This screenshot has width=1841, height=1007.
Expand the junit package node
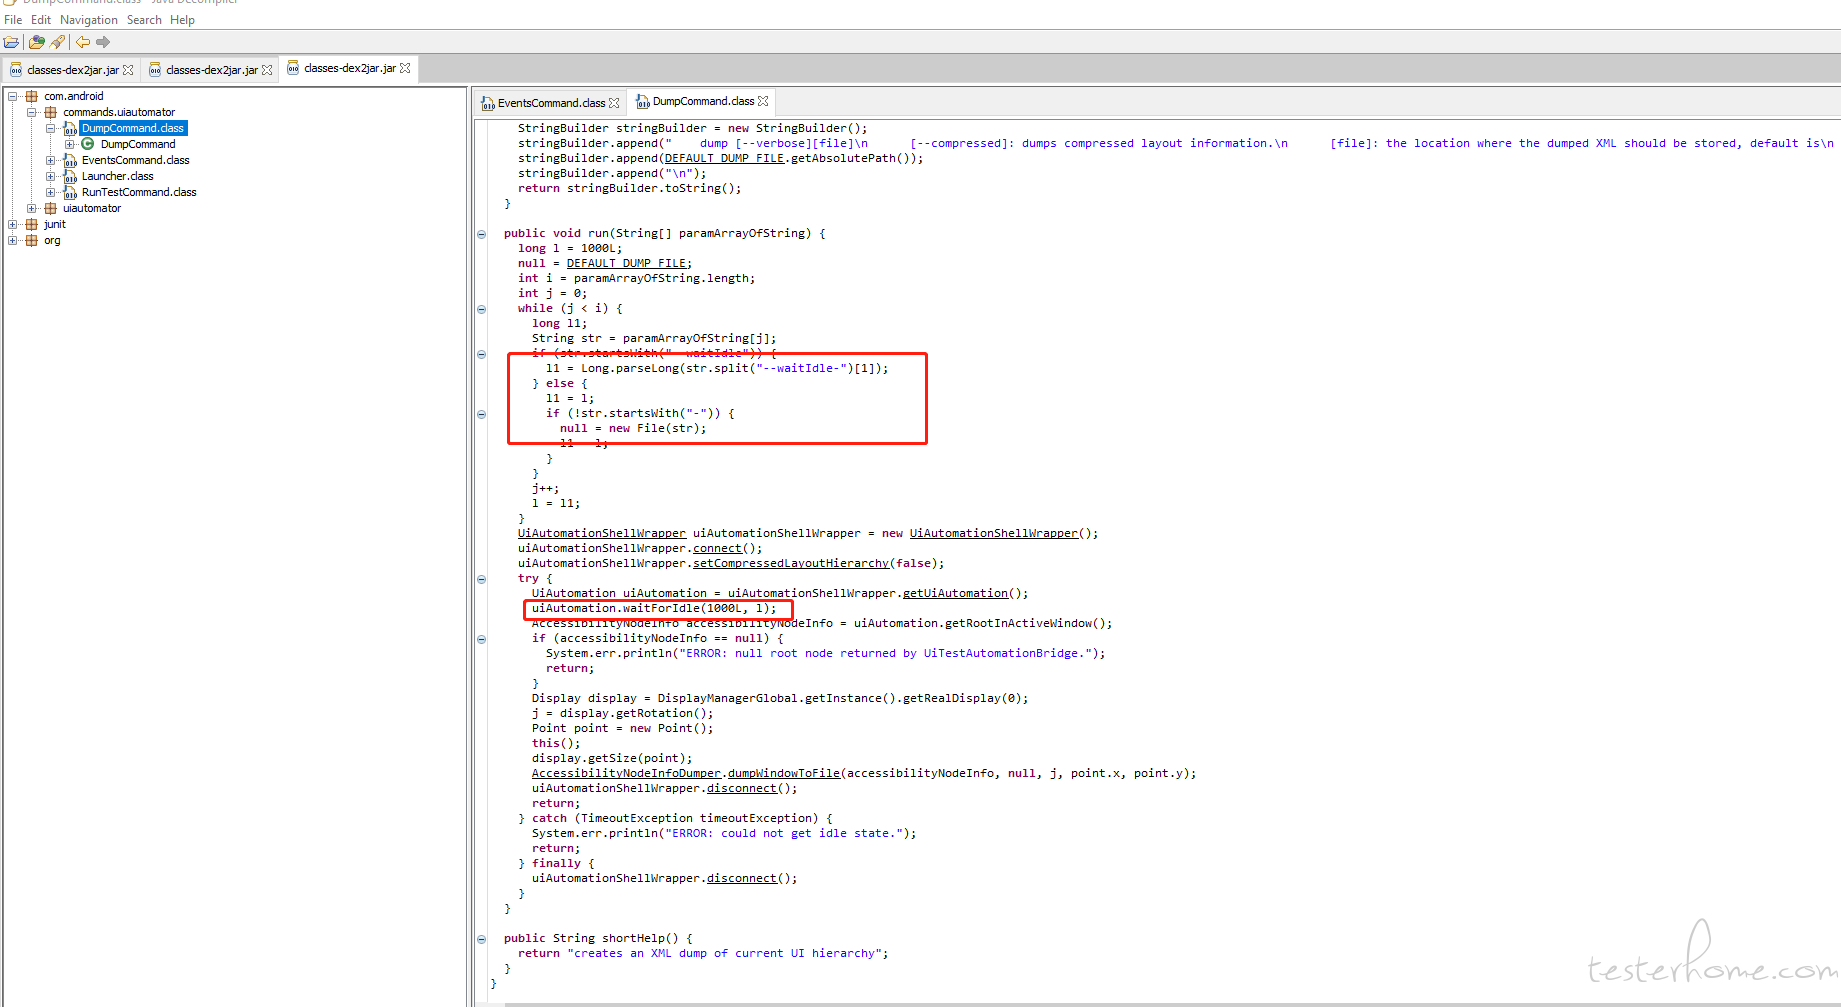click(x=13, y=224)
